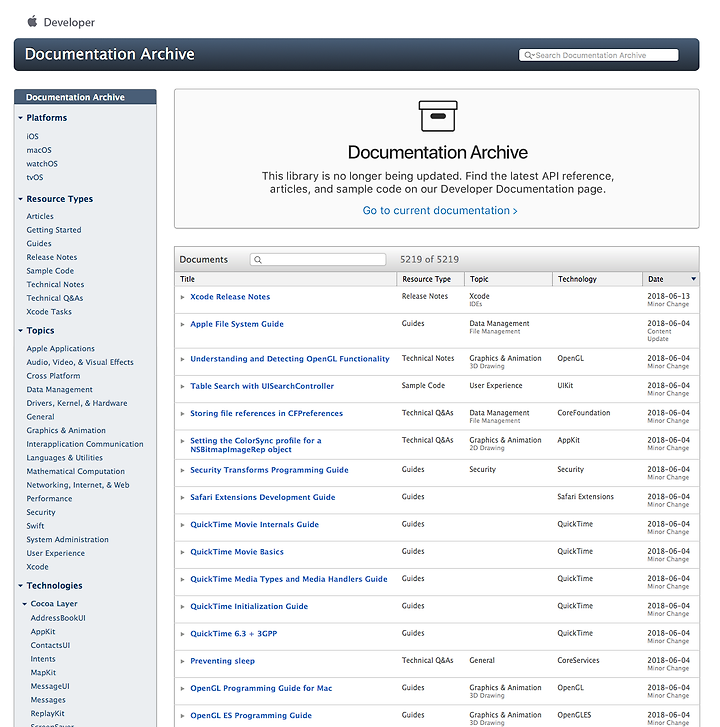This screenshot has width=720, height=727.
Task: Select Apple Applications topic
Action: pos(61,349)
